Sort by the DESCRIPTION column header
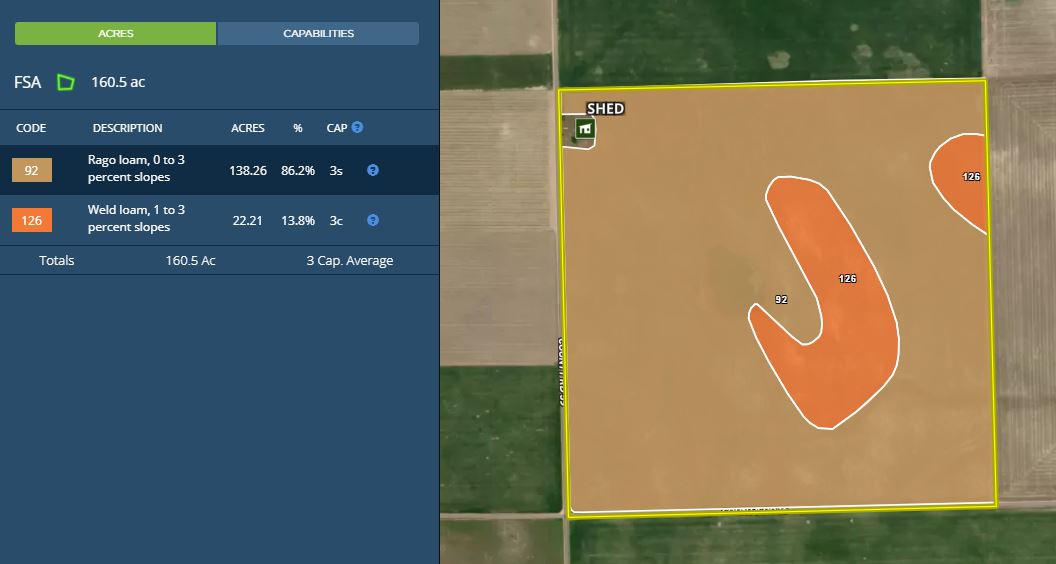The width and height of the screenshot is (1056, 564). pyautogui.click(x=127, y=128)
